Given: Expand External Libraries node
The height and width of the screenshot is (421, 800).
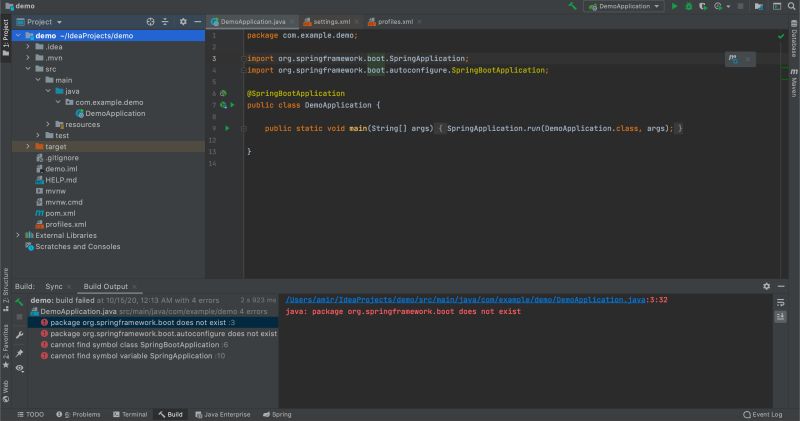Looking at the screenshot, I should click(x=18, y=235).
